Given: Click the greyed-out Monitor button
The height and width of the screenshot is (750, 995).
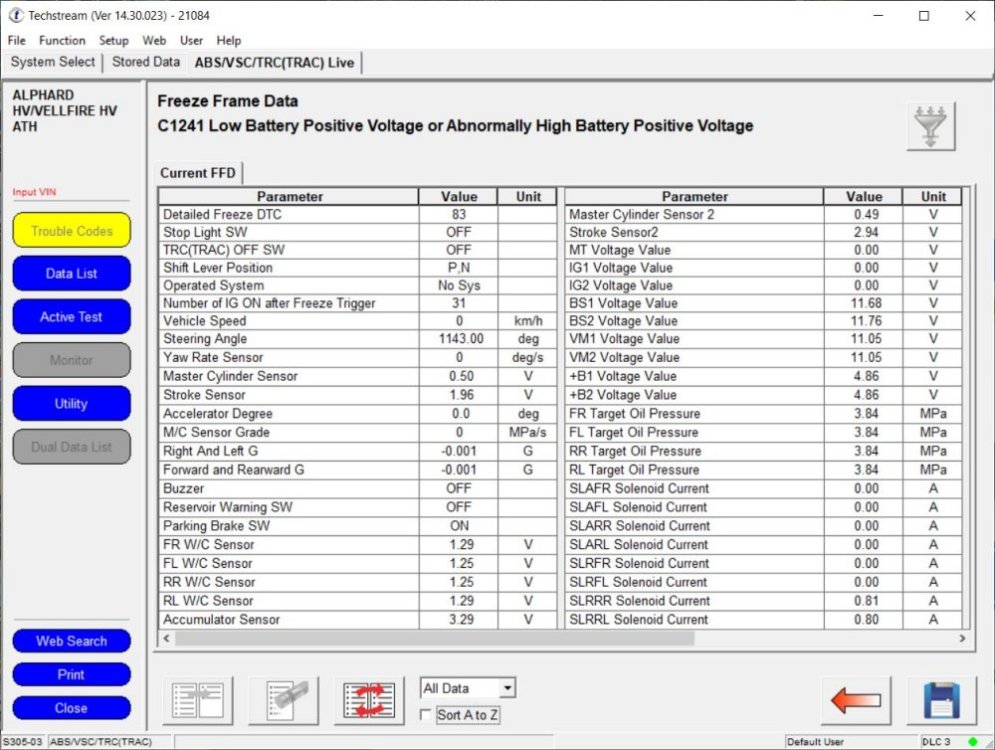Looking at the screenshot, I should (72, 360).
